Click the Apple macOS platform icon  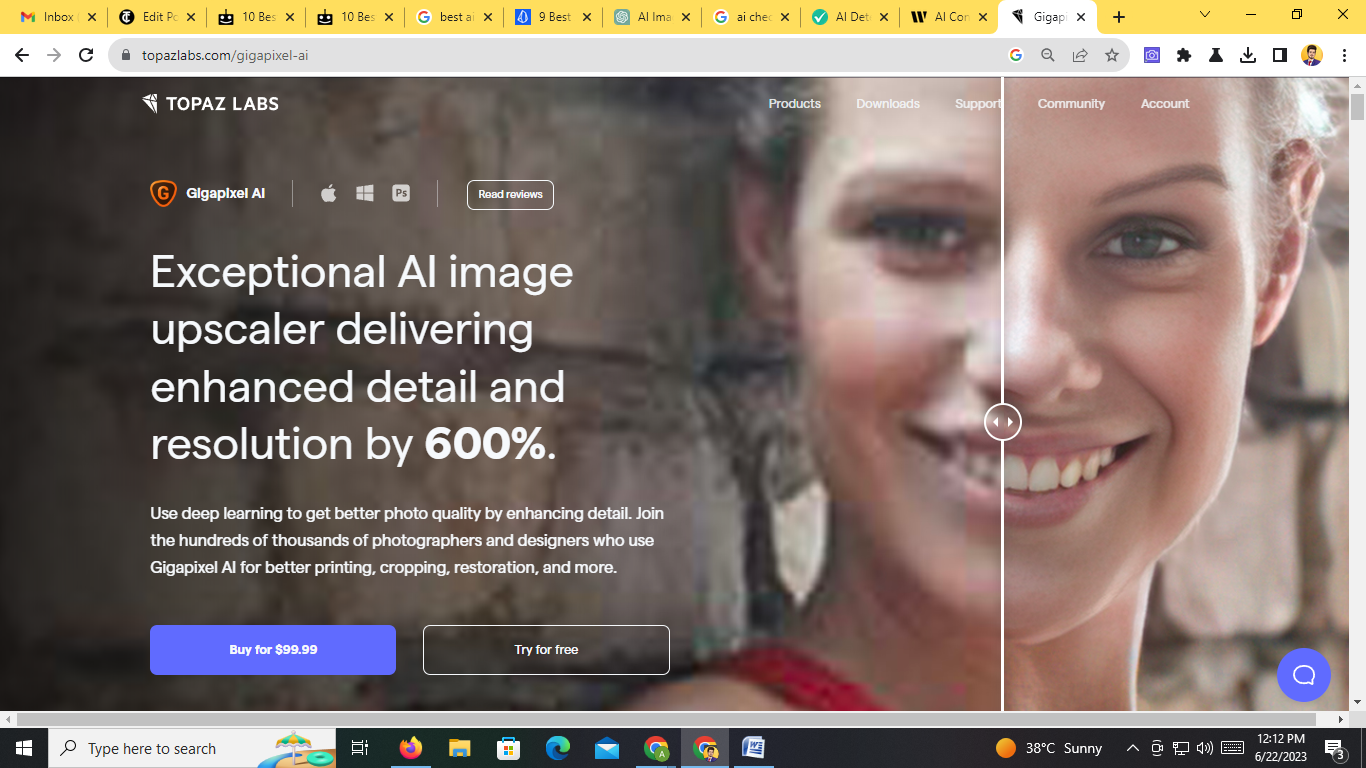[328, 193]
